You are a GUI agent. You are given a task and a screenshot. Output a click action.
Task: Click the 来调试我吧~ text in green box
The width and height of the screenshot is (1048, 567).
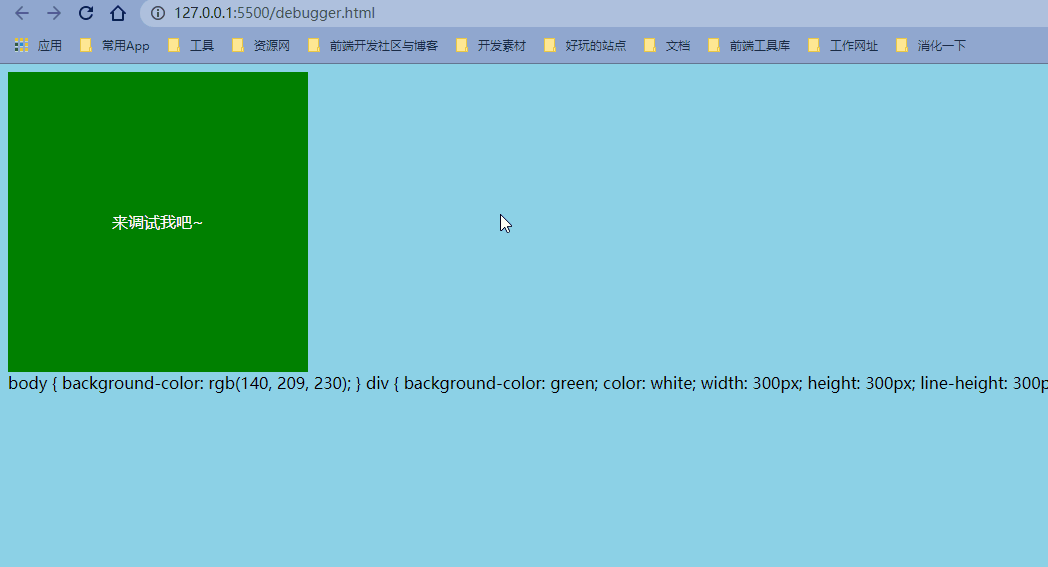pos(157,223)
